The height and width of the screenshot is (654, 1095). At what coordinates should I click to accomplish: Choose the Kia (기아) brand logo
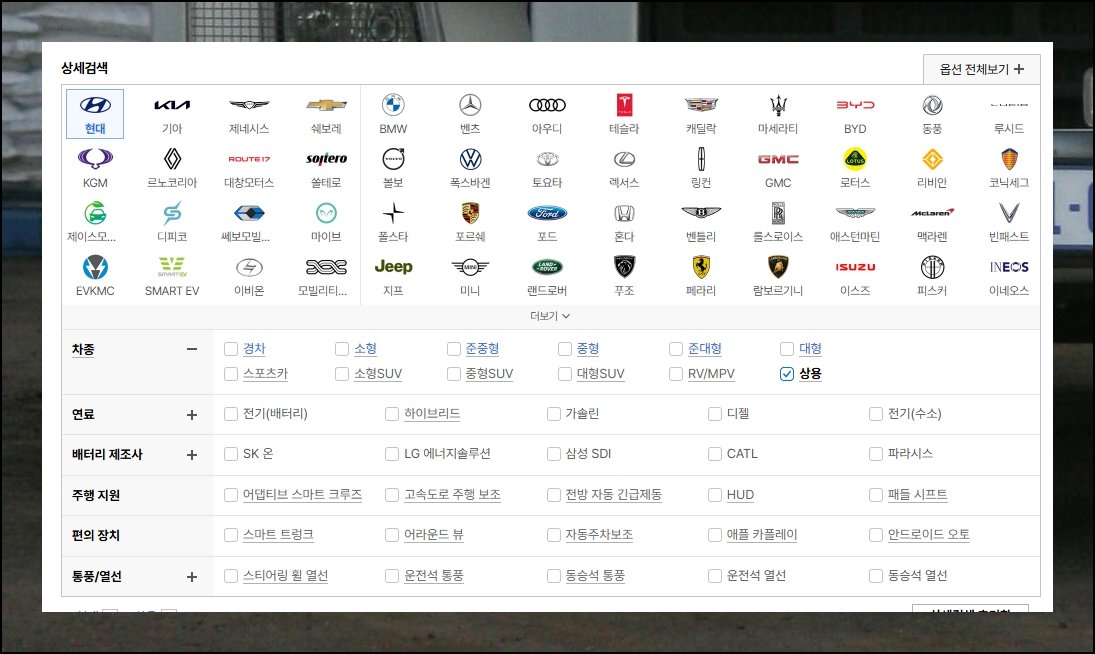(x=172, y=105)
